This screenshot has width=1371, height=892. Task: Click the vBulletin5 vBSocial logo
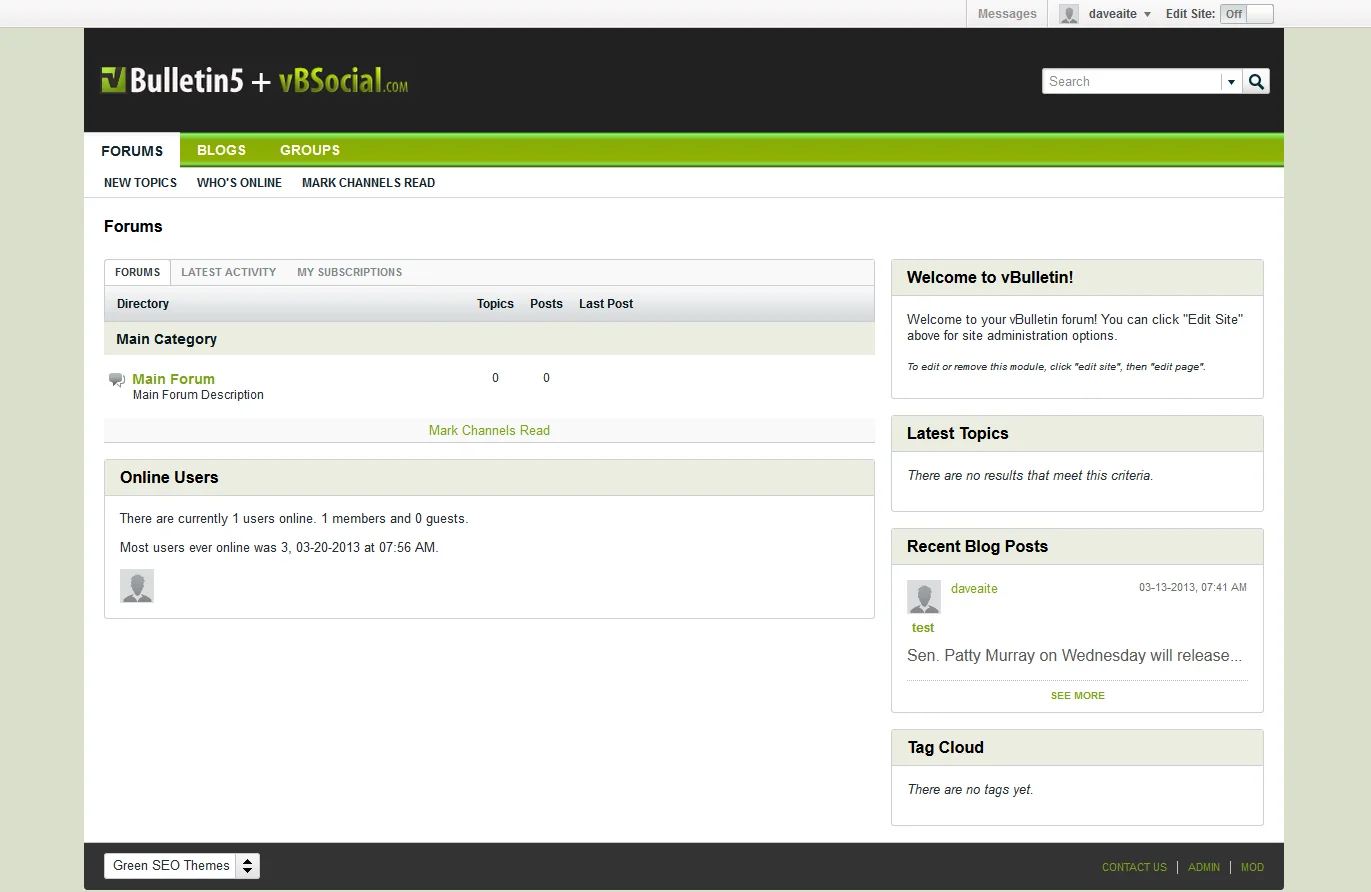pos(255,81)
